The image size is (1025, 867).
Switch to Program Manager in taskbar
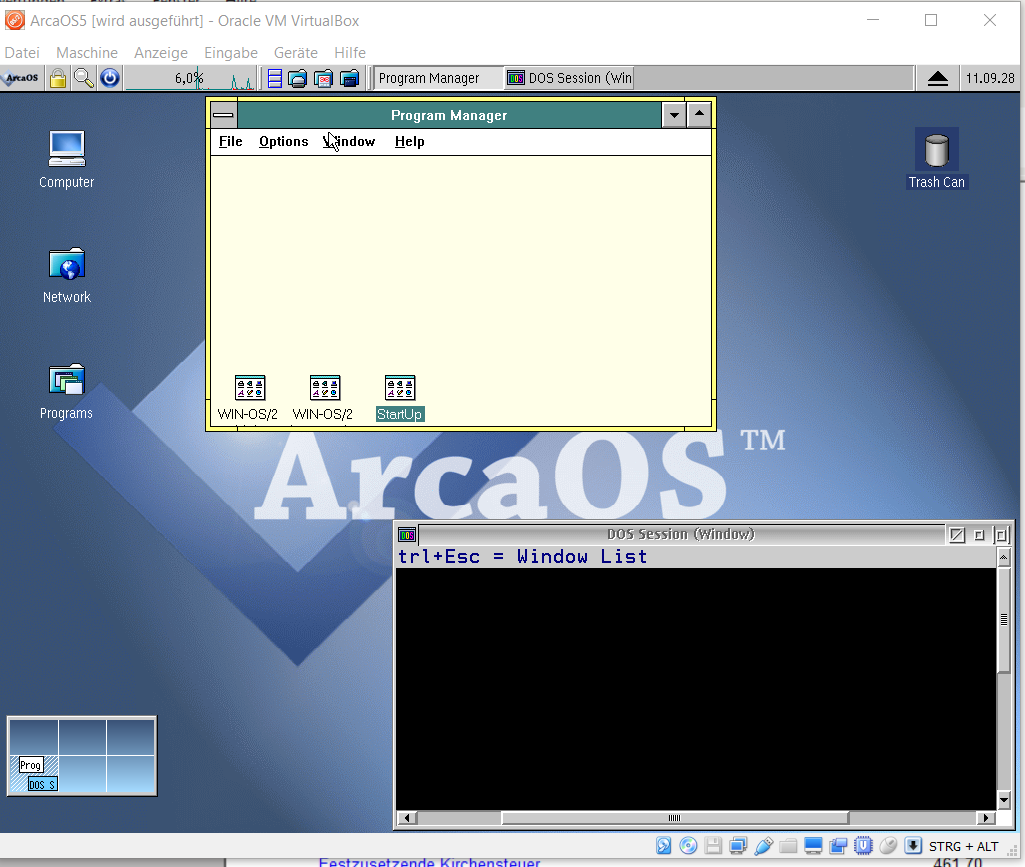click(x=437, y=78)
